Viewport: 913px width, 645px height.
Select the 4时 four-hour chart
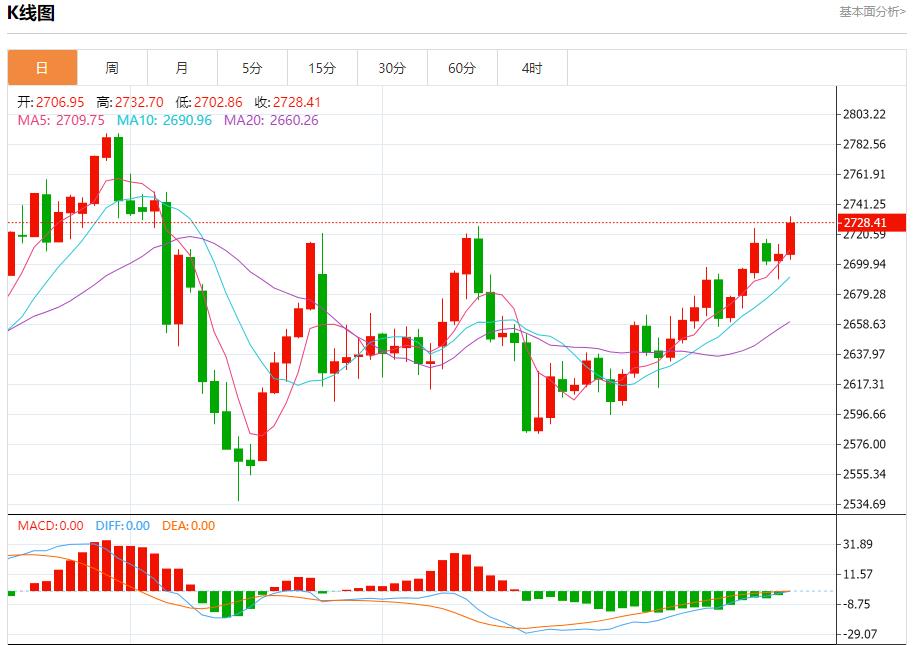[533, 68]
